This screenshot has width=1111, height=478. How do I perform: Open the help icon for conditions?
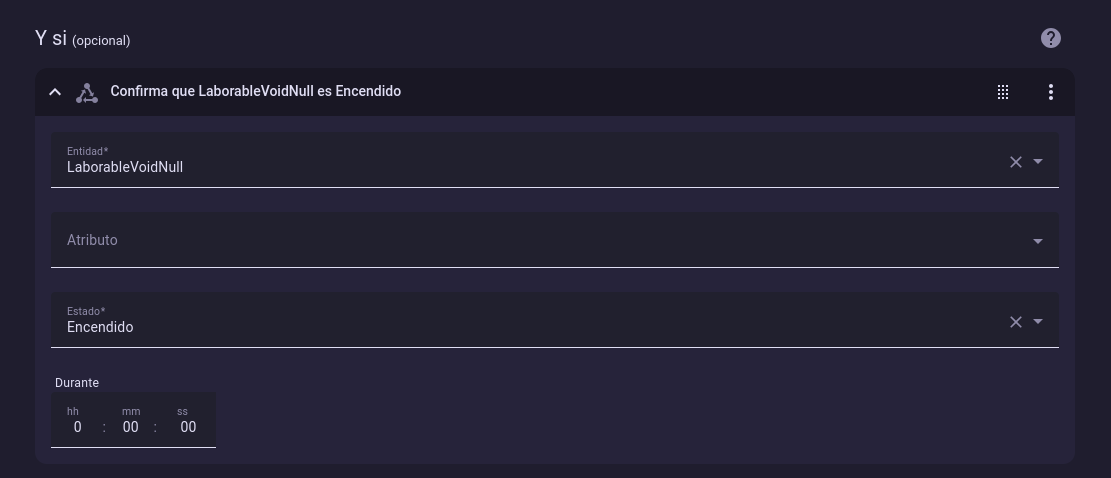[1050, 38]
